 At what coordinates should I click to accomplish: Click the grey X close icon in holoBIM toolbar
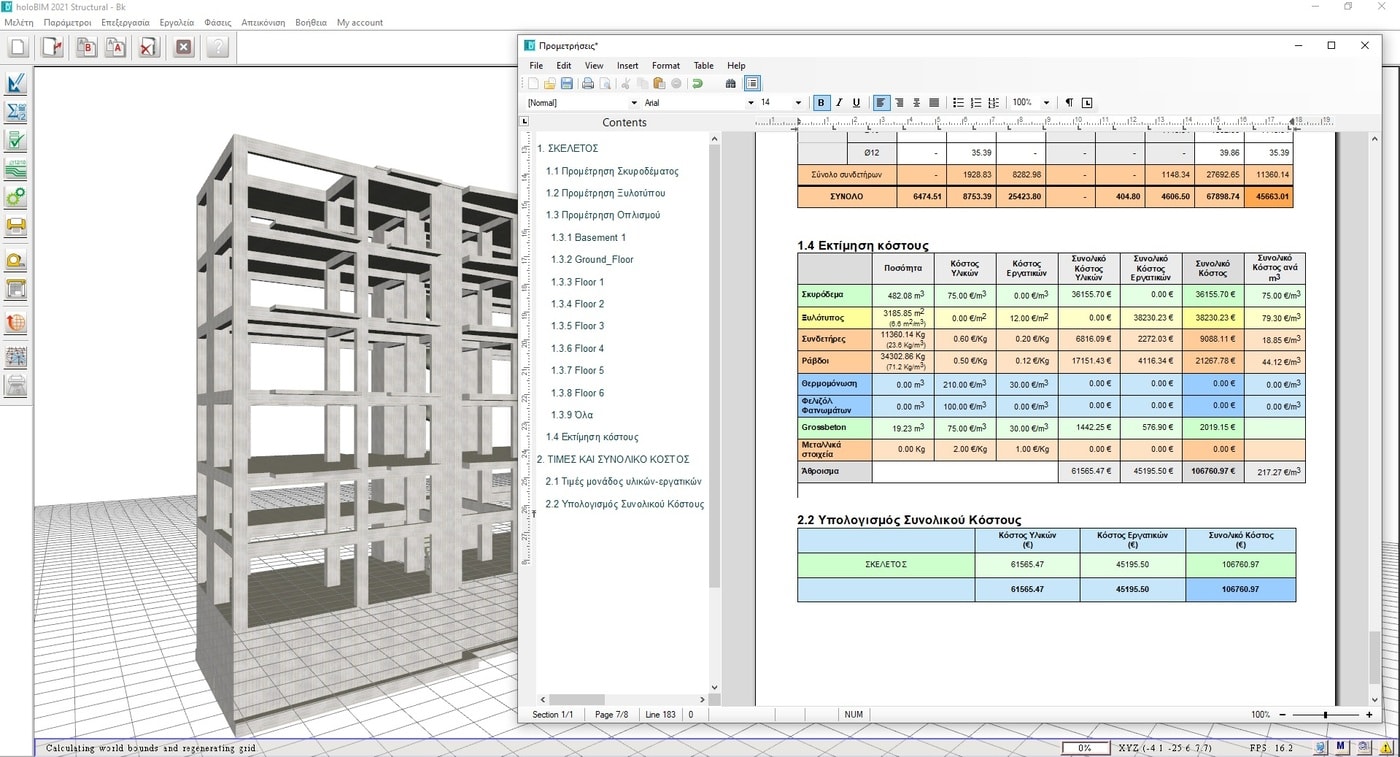click(184, 47)
